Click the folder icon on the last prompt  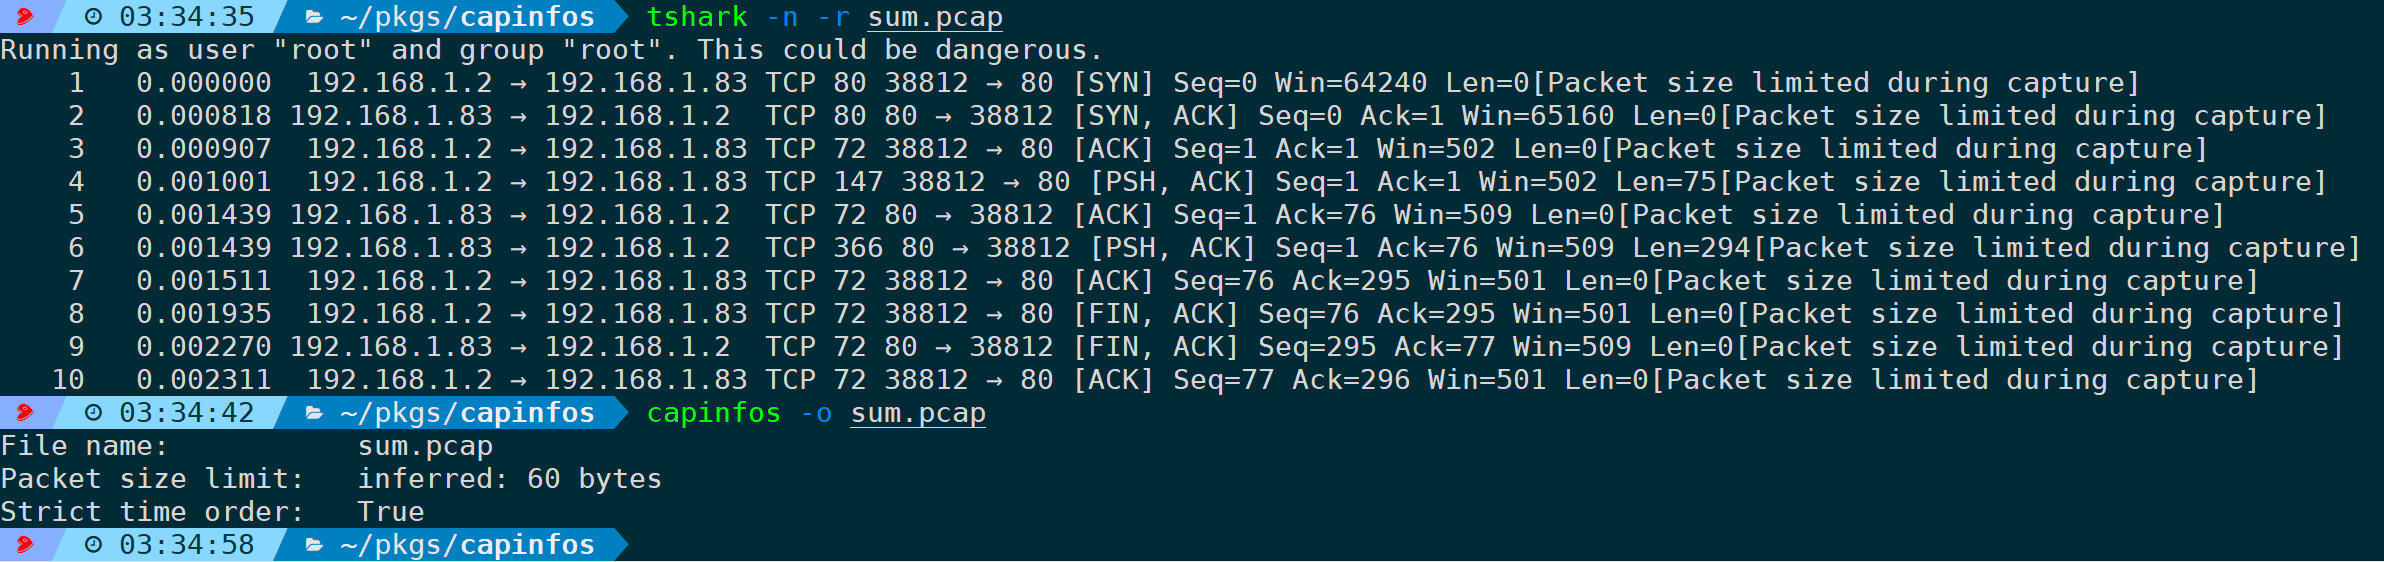[314, 545]
